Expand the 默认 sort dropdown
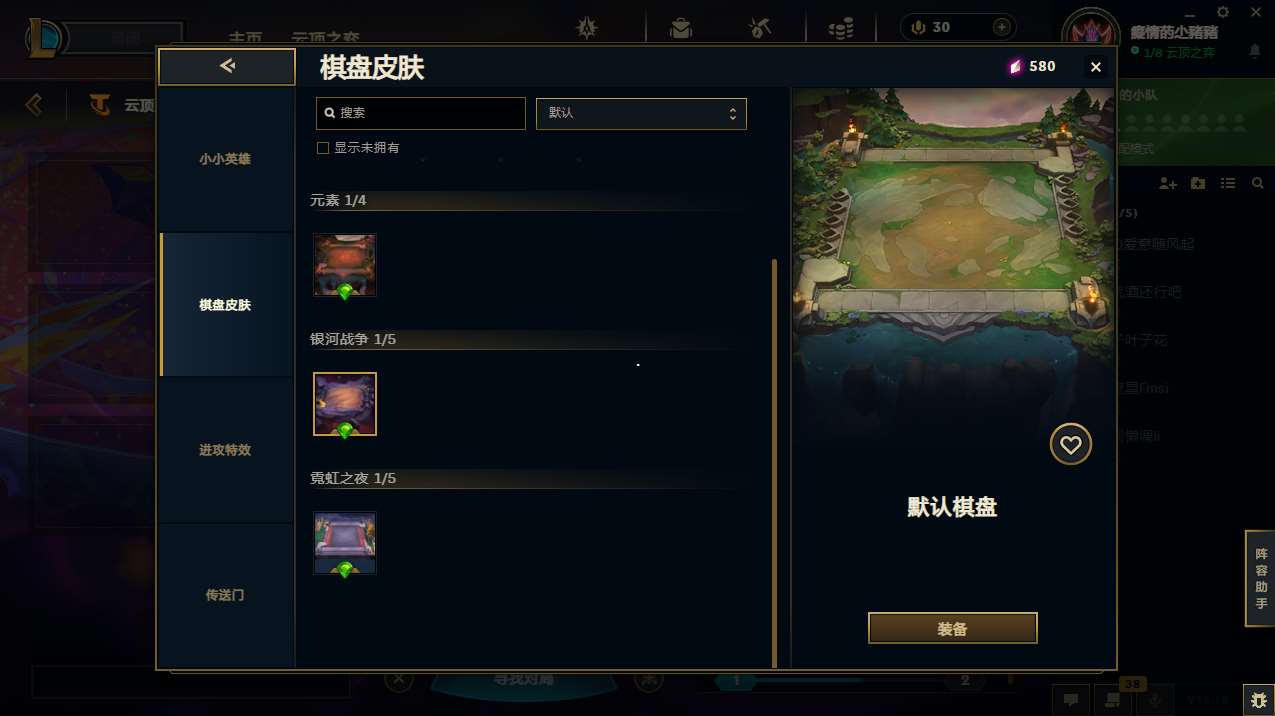 [641, 113]
